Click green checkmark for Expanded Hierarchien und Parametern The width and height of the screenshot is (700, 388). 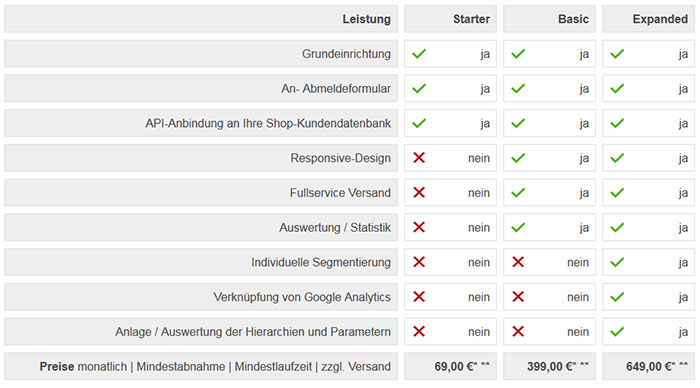coord(617,332)
